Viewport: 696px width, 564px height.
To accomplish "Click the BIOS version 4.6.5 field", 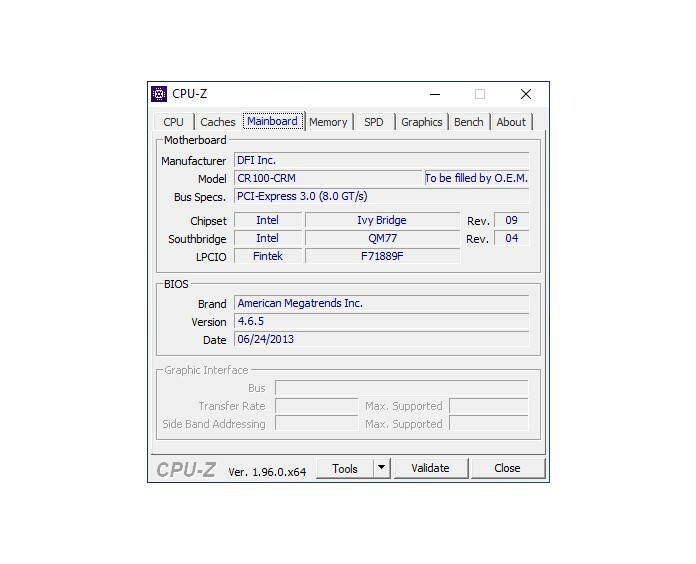I will (x=382, y=321).
